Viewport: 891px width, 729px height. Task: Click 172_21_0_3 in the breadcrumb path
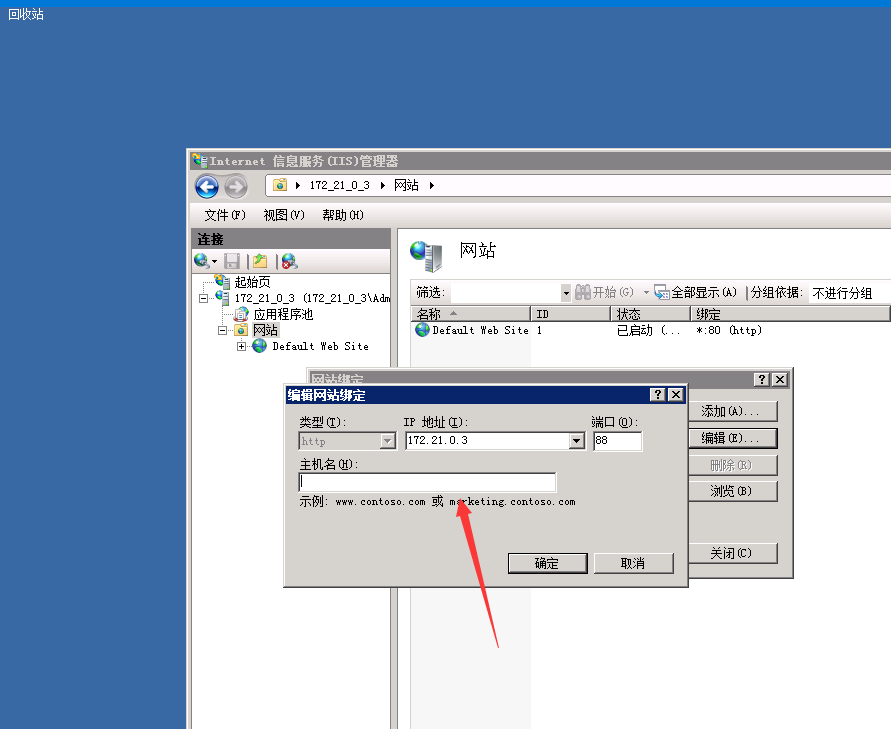pyautogui.click(x=340, y=185)
